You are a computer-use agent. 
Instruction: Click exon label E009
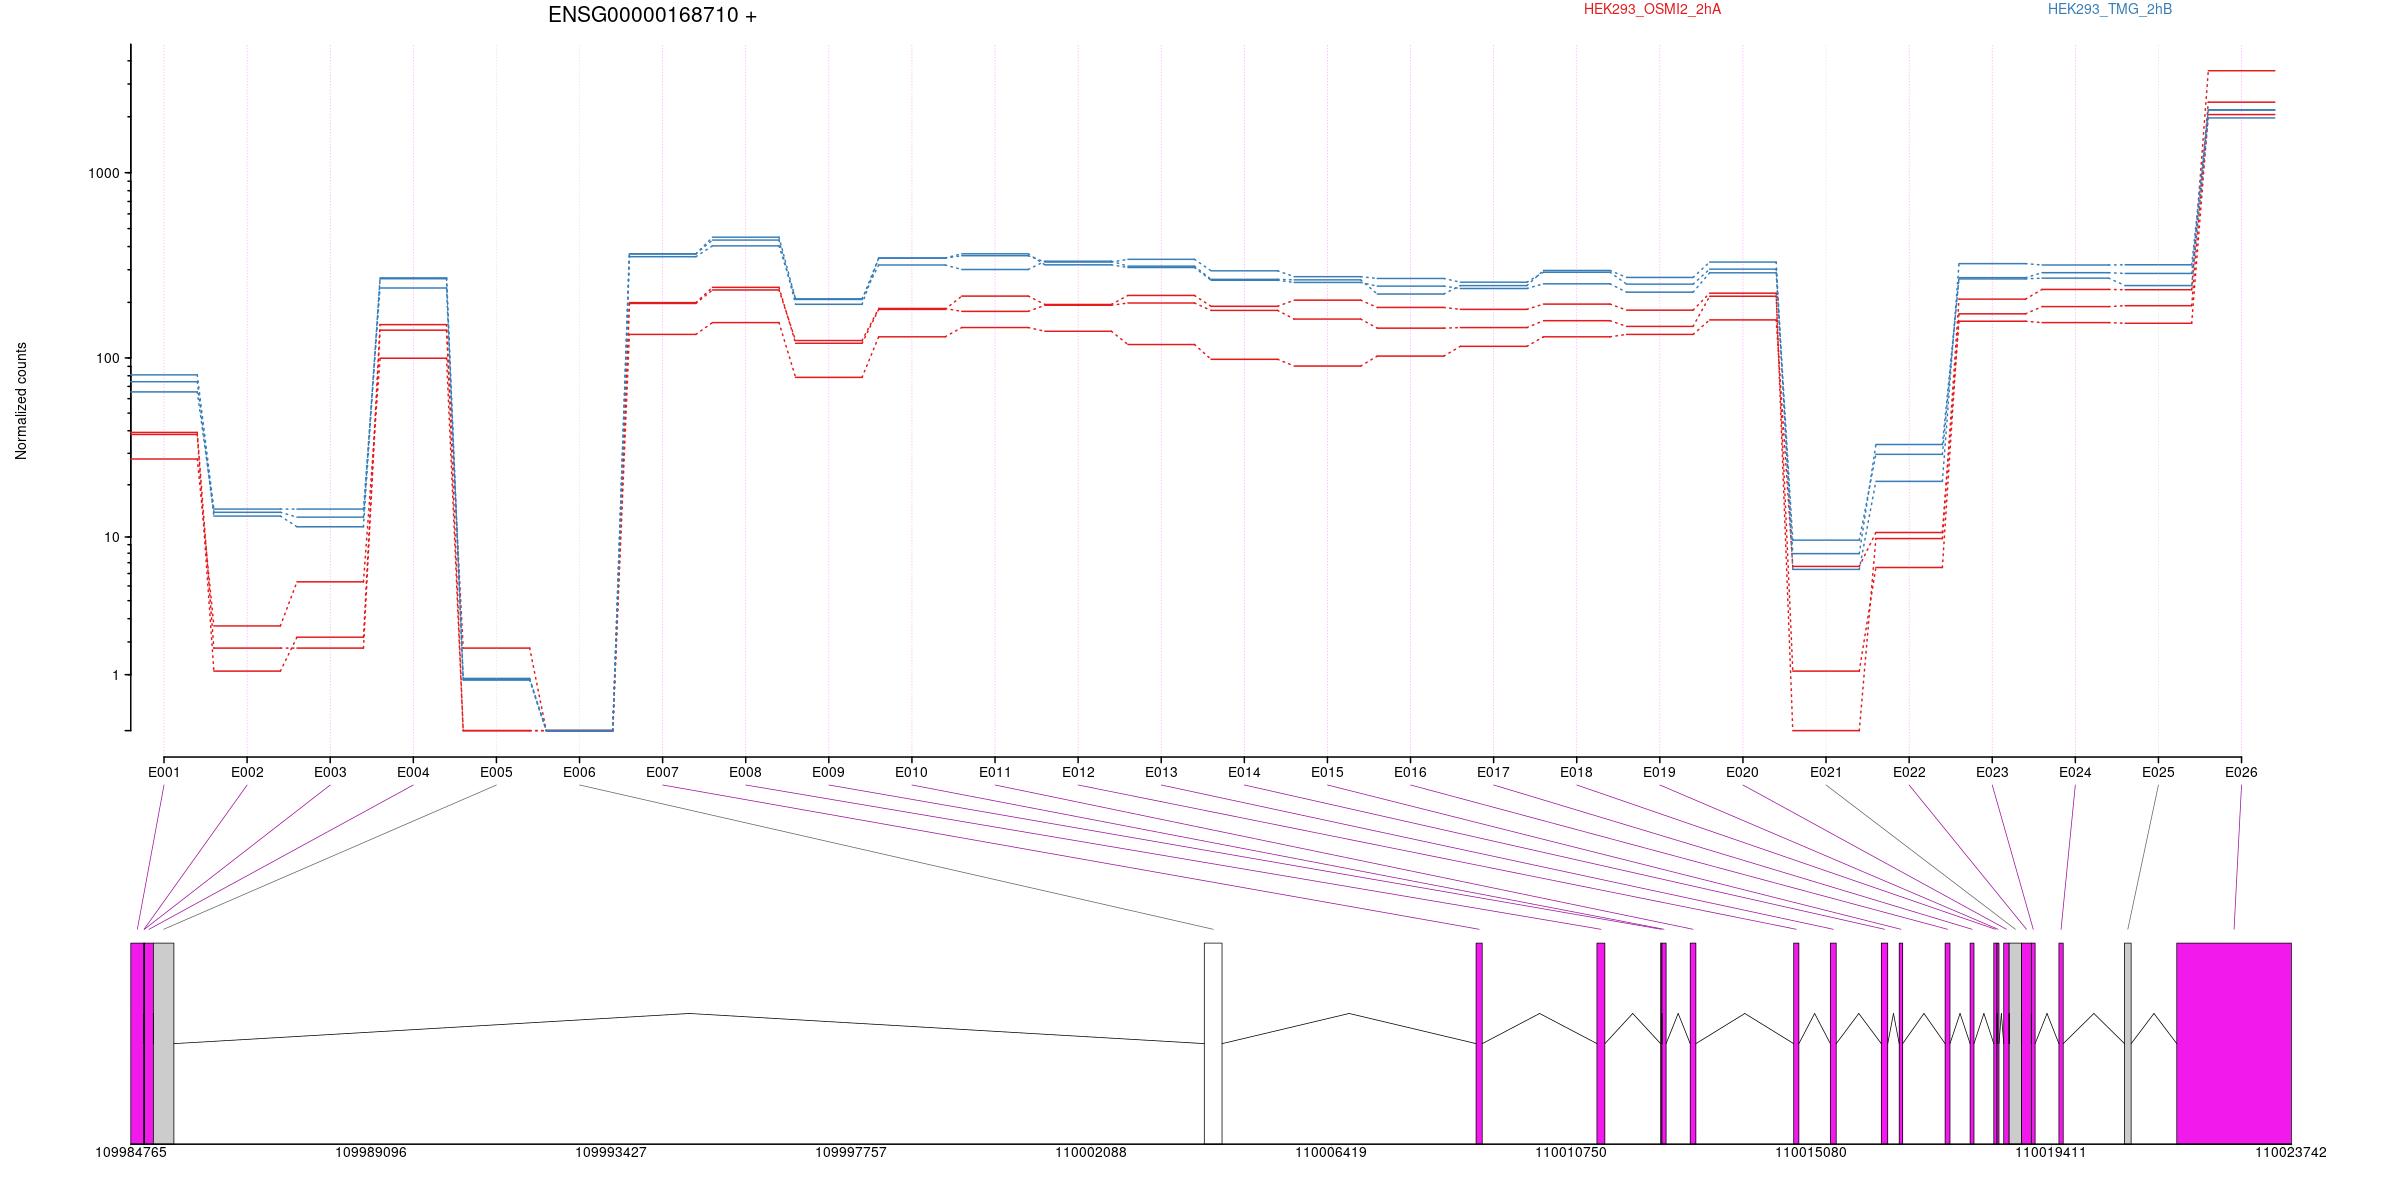tap(828, 772)
